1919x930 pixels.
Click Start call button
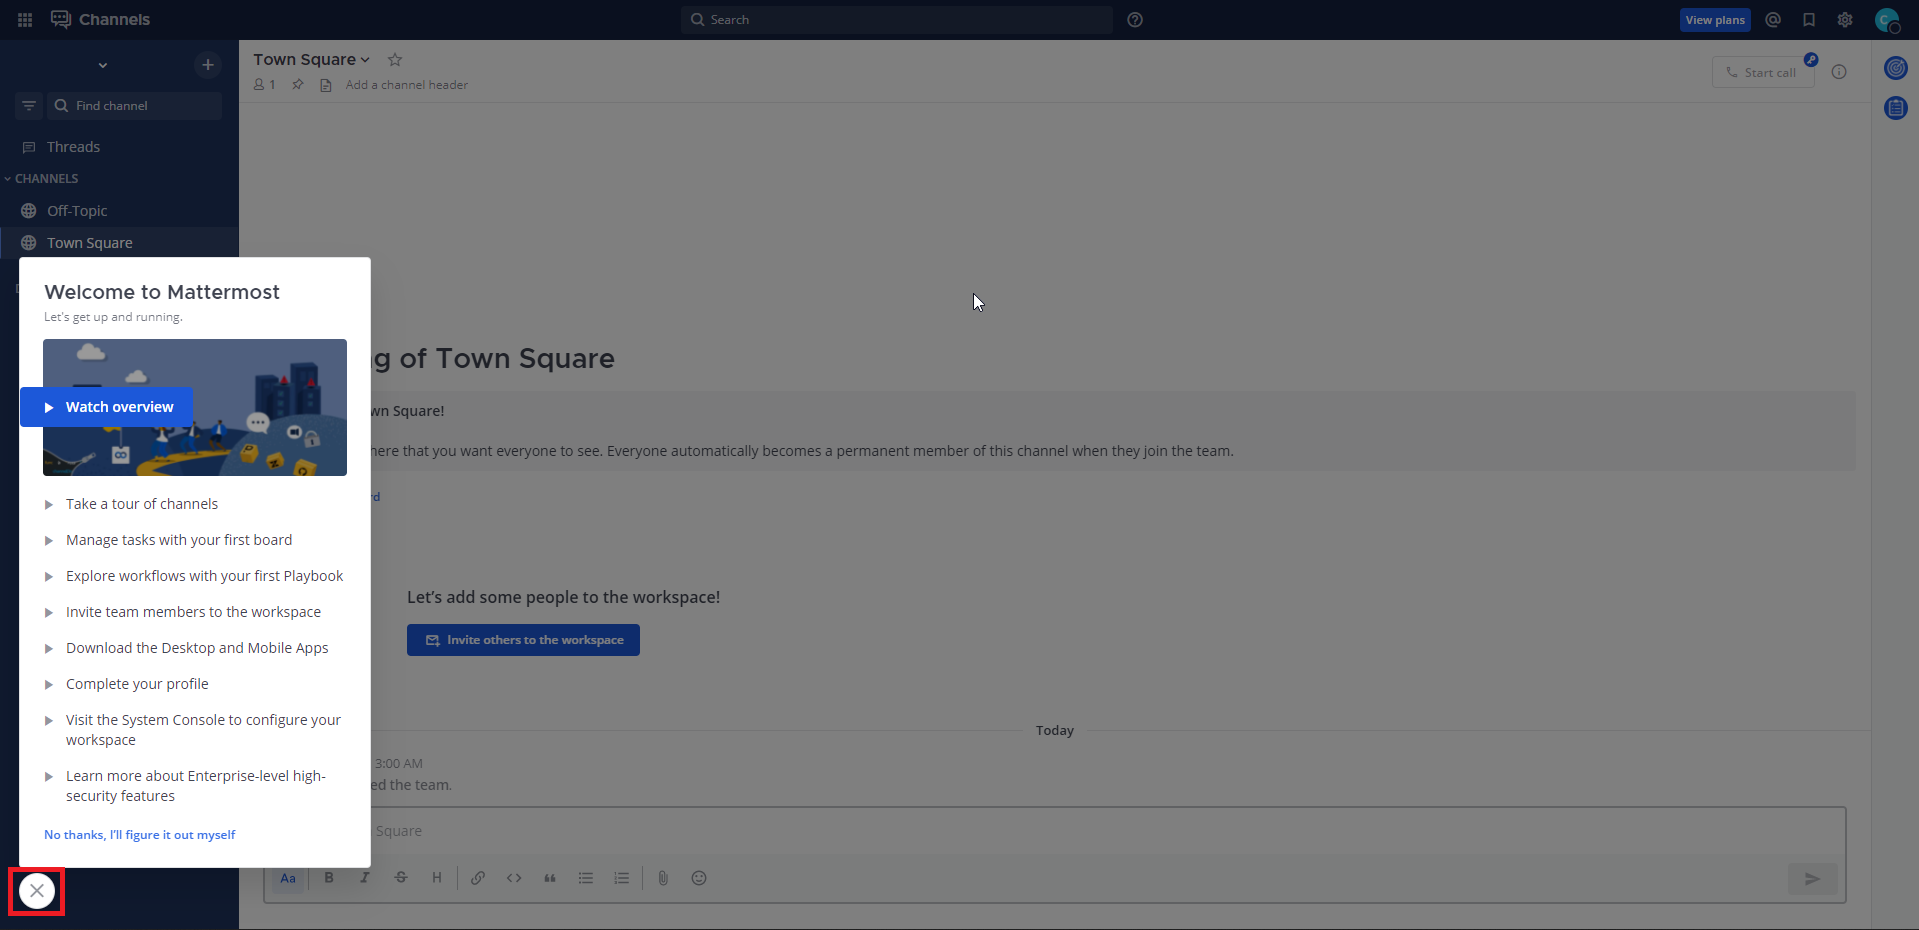coord(1763,72)
